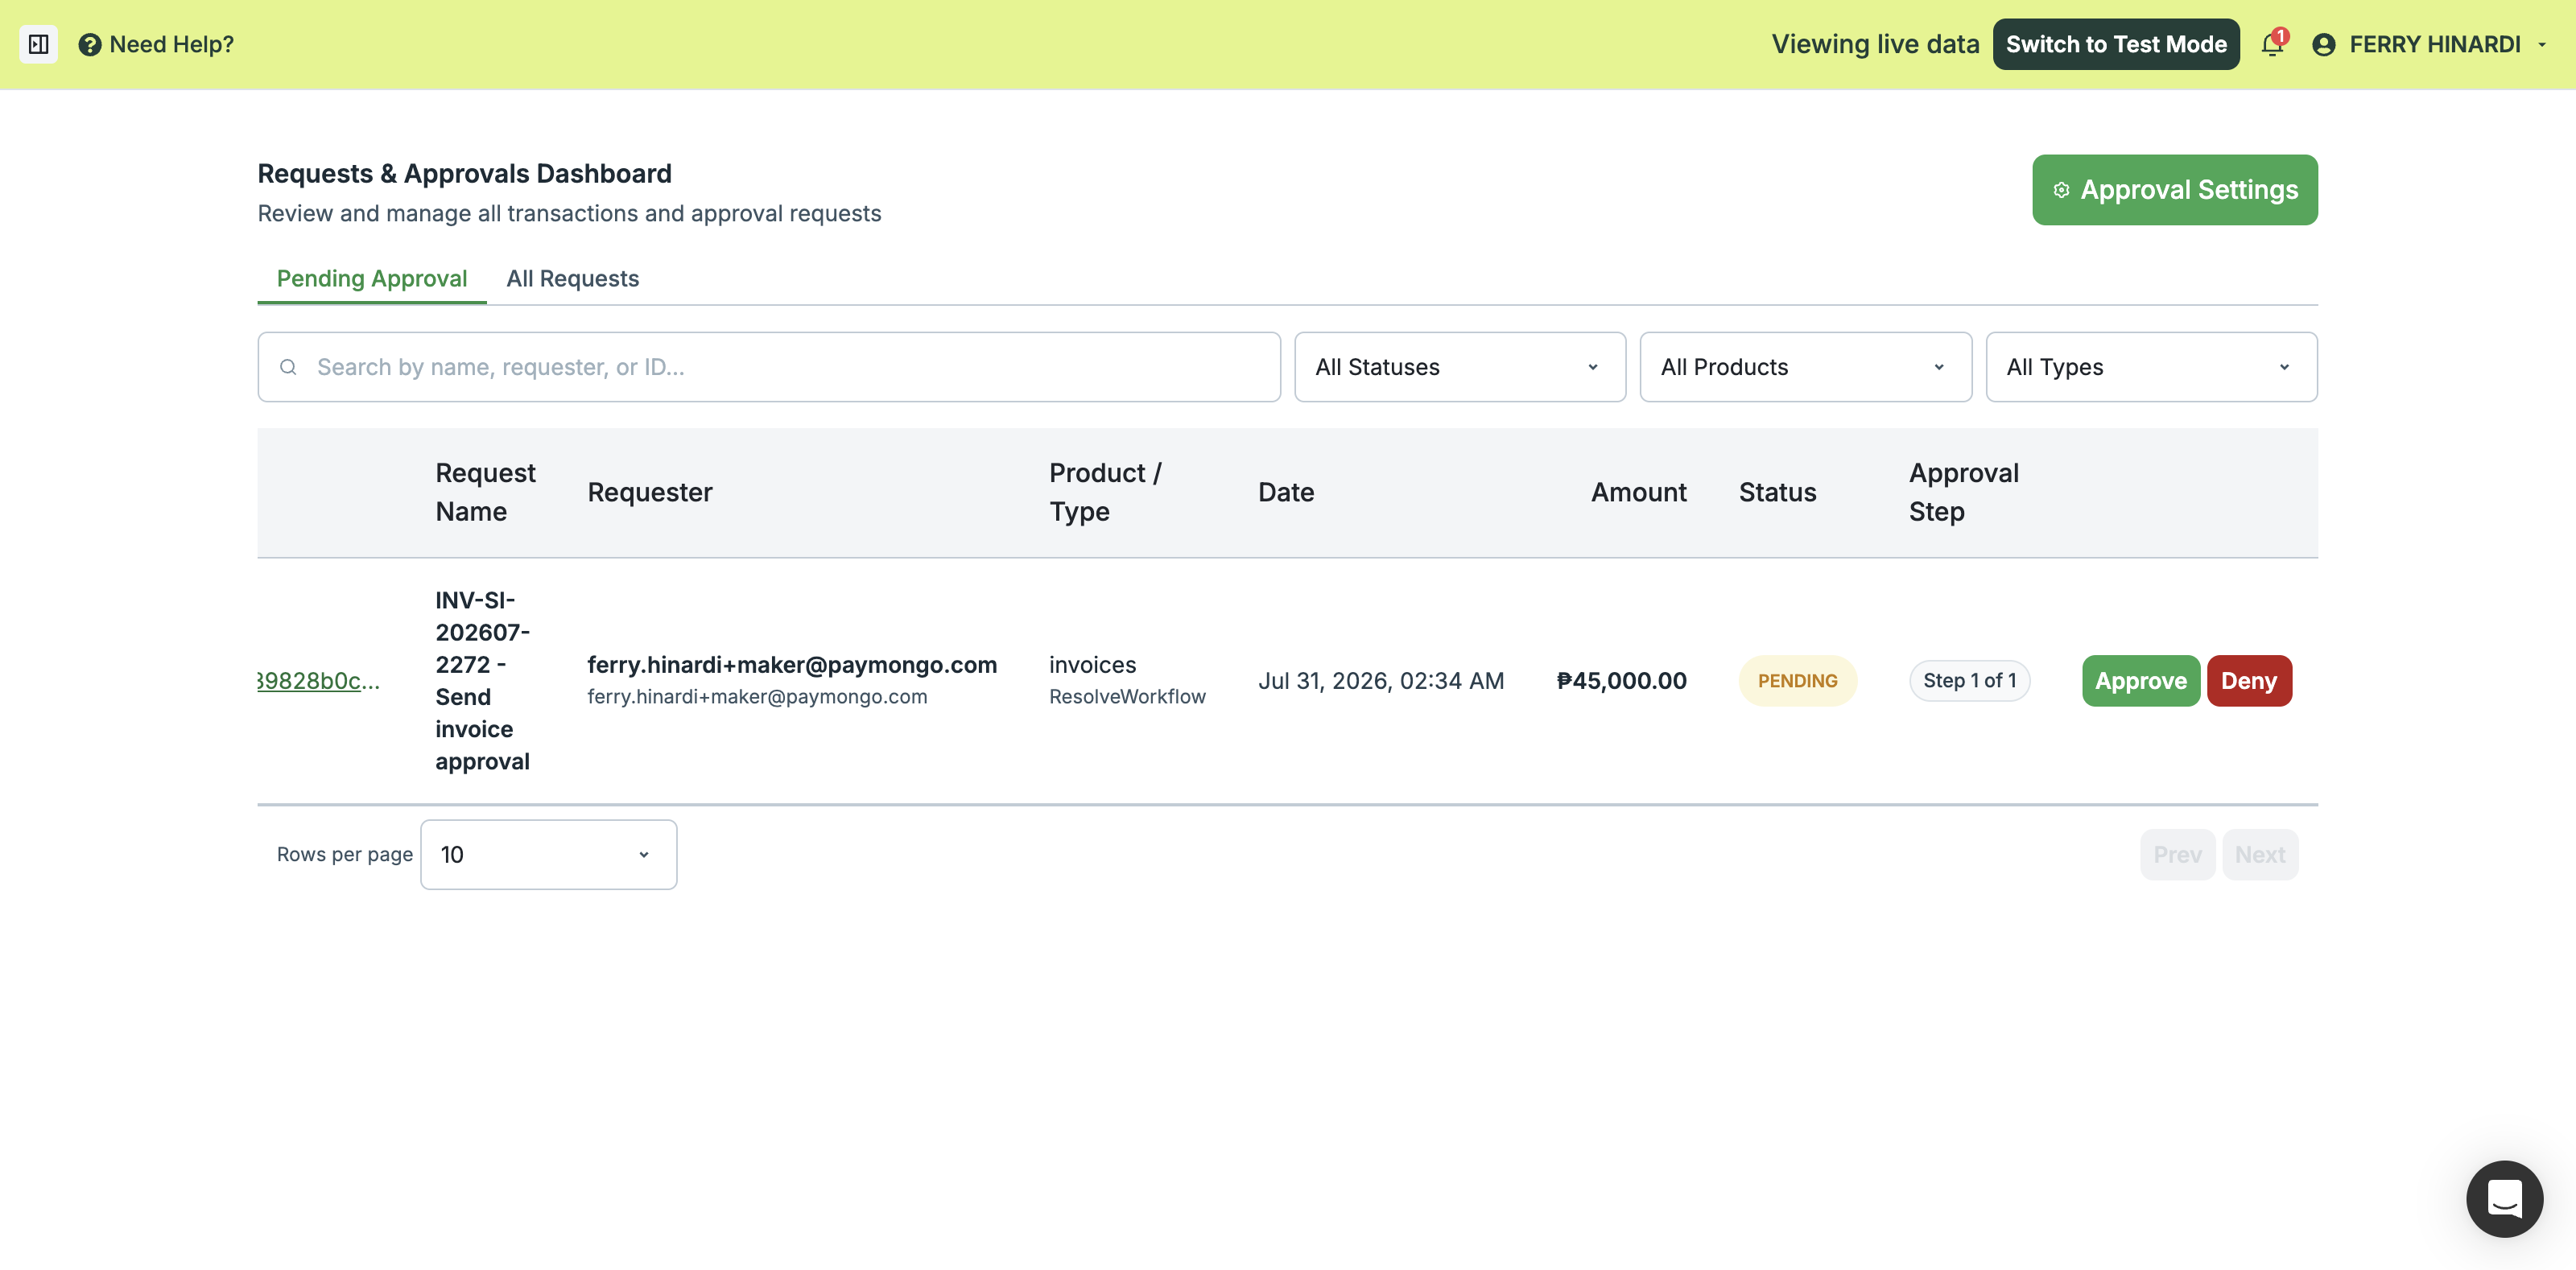Click the Product / Type column header
Screen dimensions: 2576x1270
tap(1105, 492)
